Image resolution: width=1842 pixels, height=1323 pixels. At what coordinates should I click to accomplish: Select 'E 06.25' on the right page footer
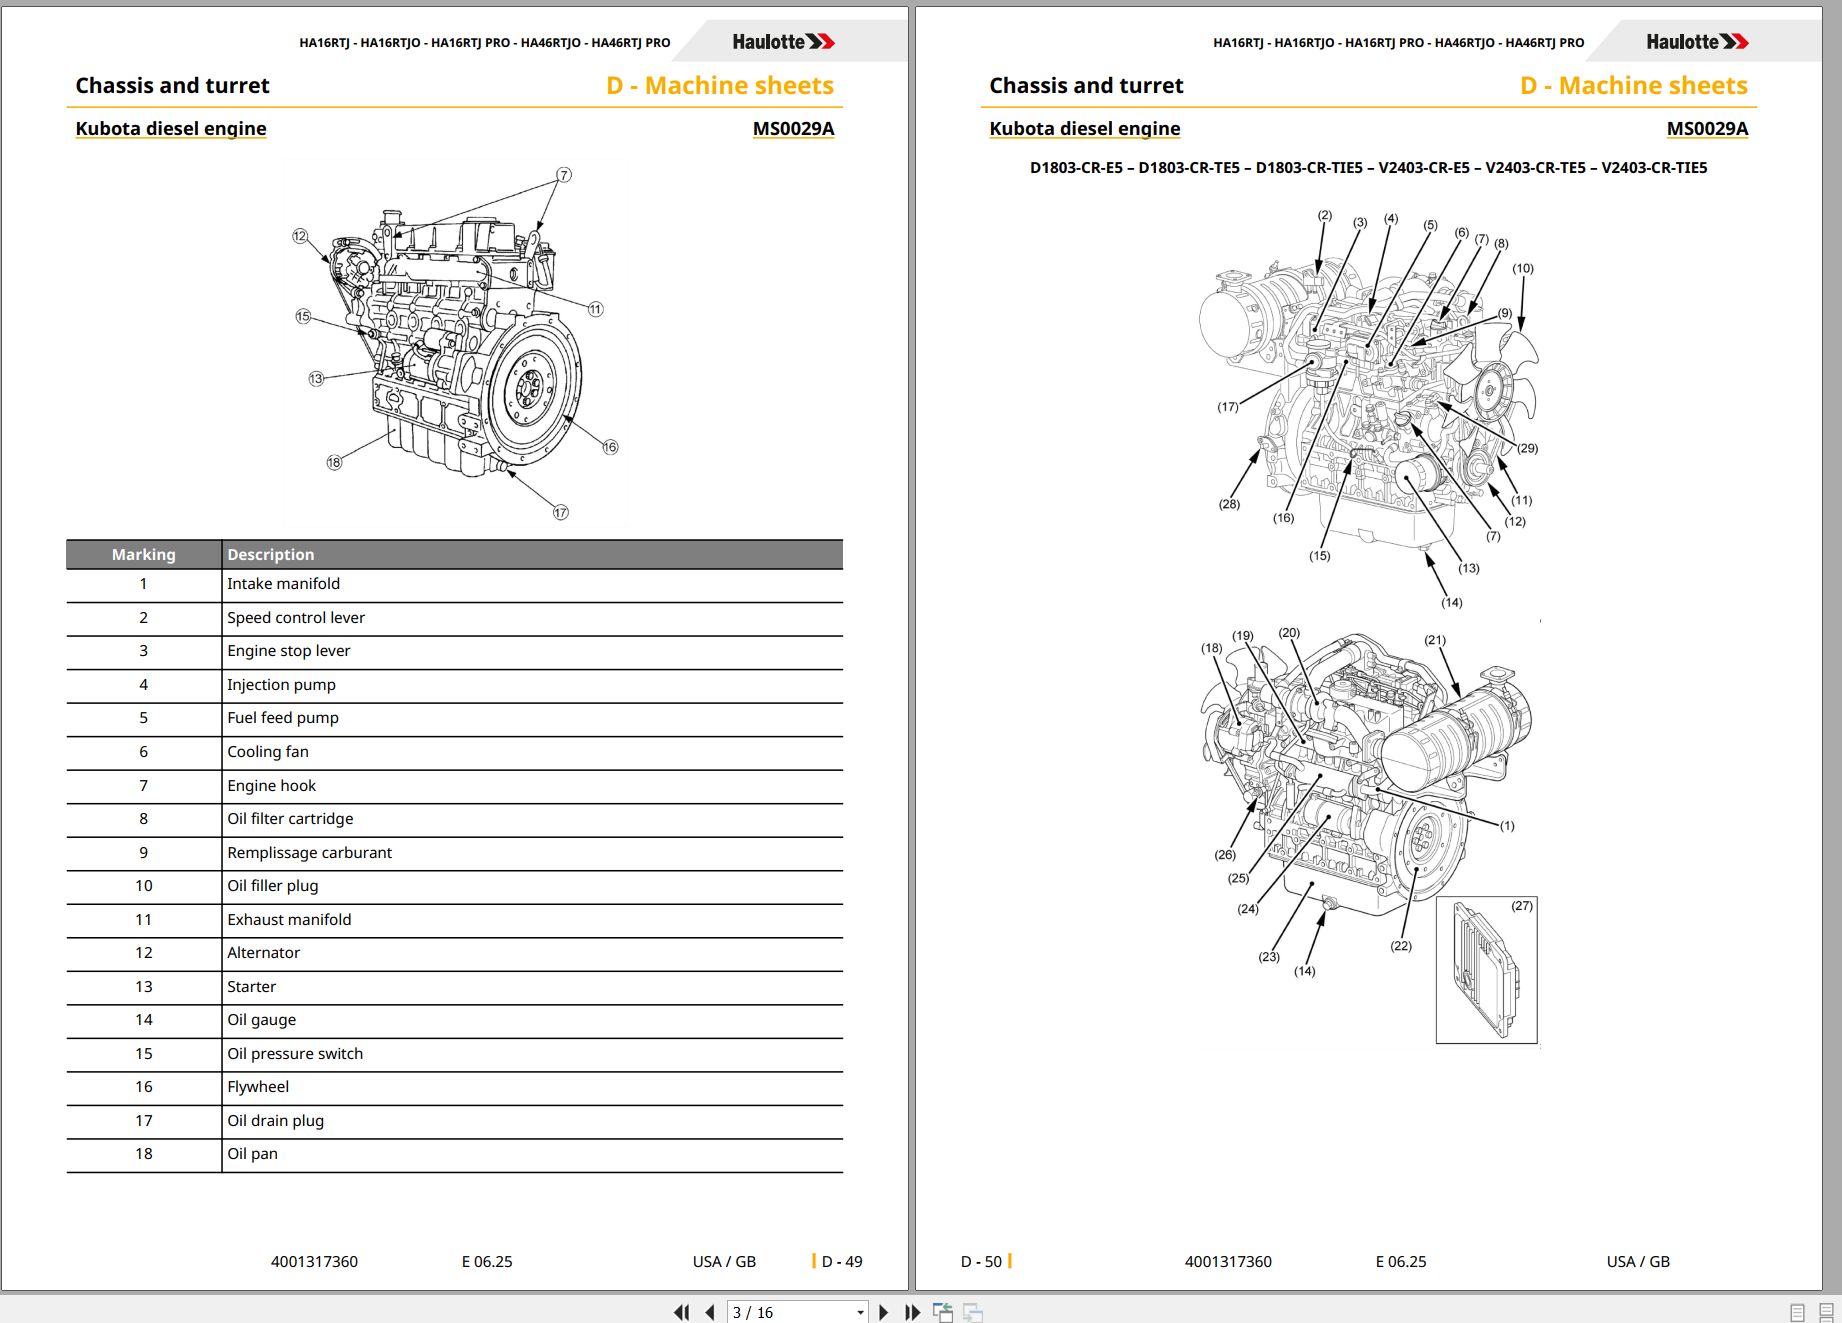click(1401, 1262)
